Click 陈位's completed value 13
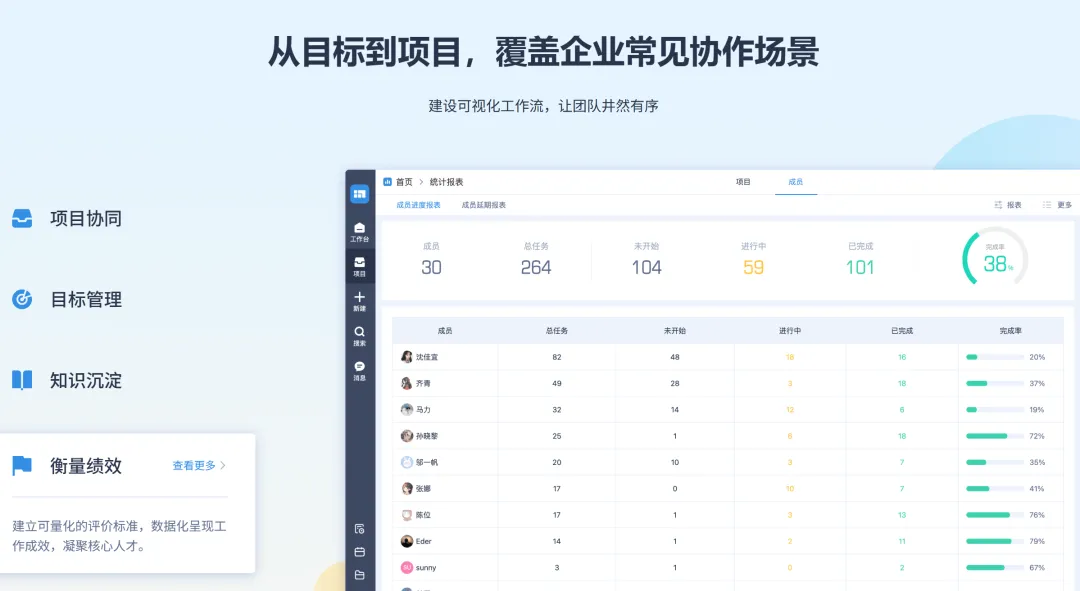The width and height of the screenshot is (1080, 591). pyautogui.click(x=902, y=515)
